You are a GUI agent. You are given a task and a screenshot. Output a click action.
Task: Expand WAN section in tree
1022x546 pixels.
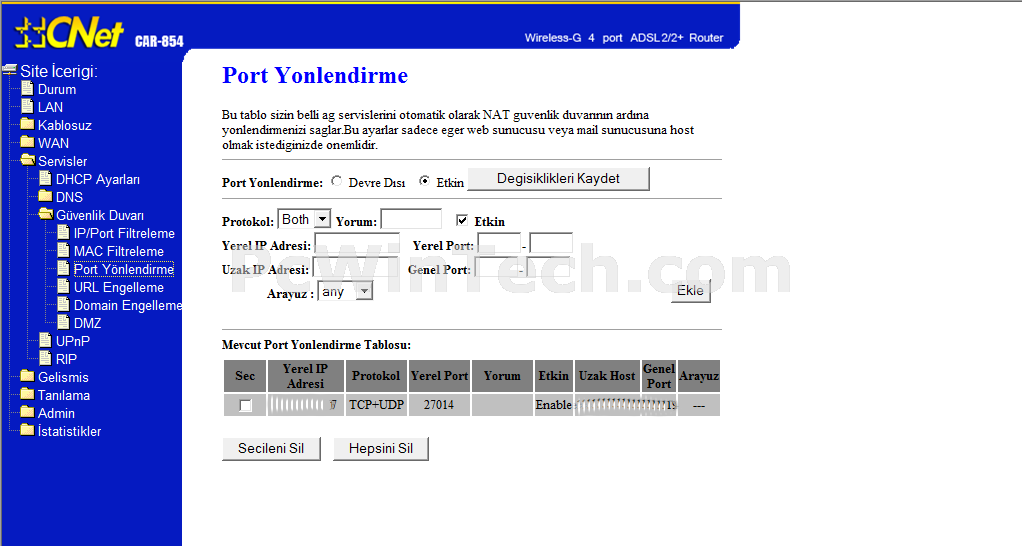point(53,143)
